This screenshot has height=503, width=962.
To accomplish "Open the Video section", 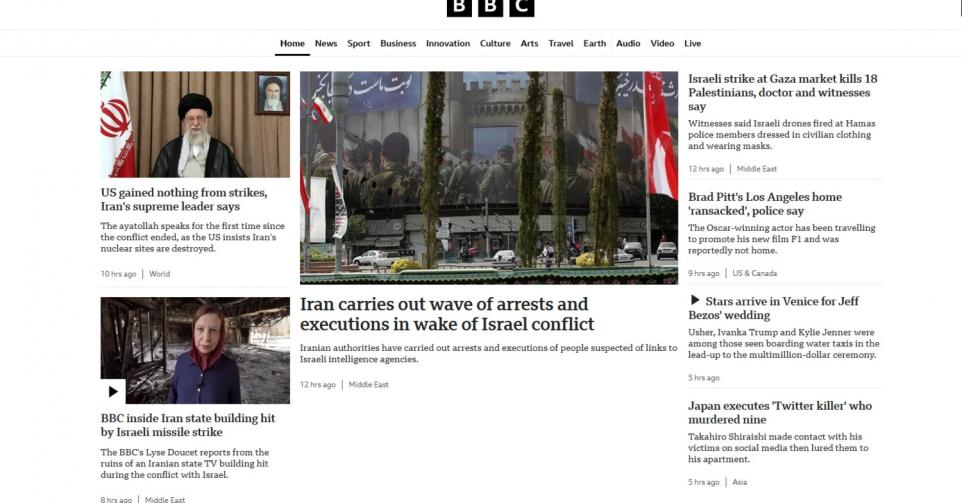I will click(x=662, y=44).
